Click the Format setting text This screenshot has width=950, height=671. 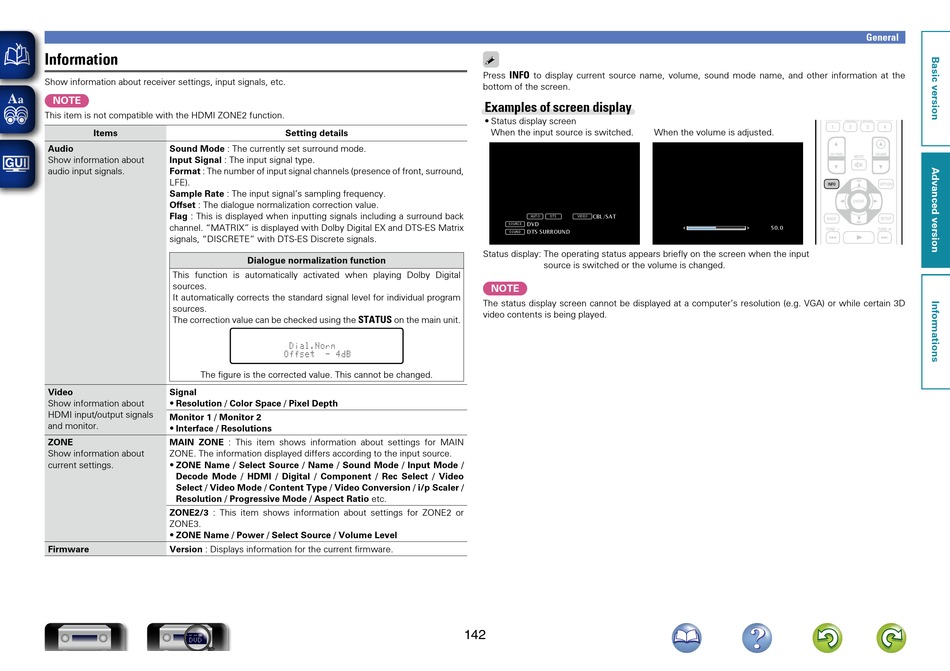(316, 177)
